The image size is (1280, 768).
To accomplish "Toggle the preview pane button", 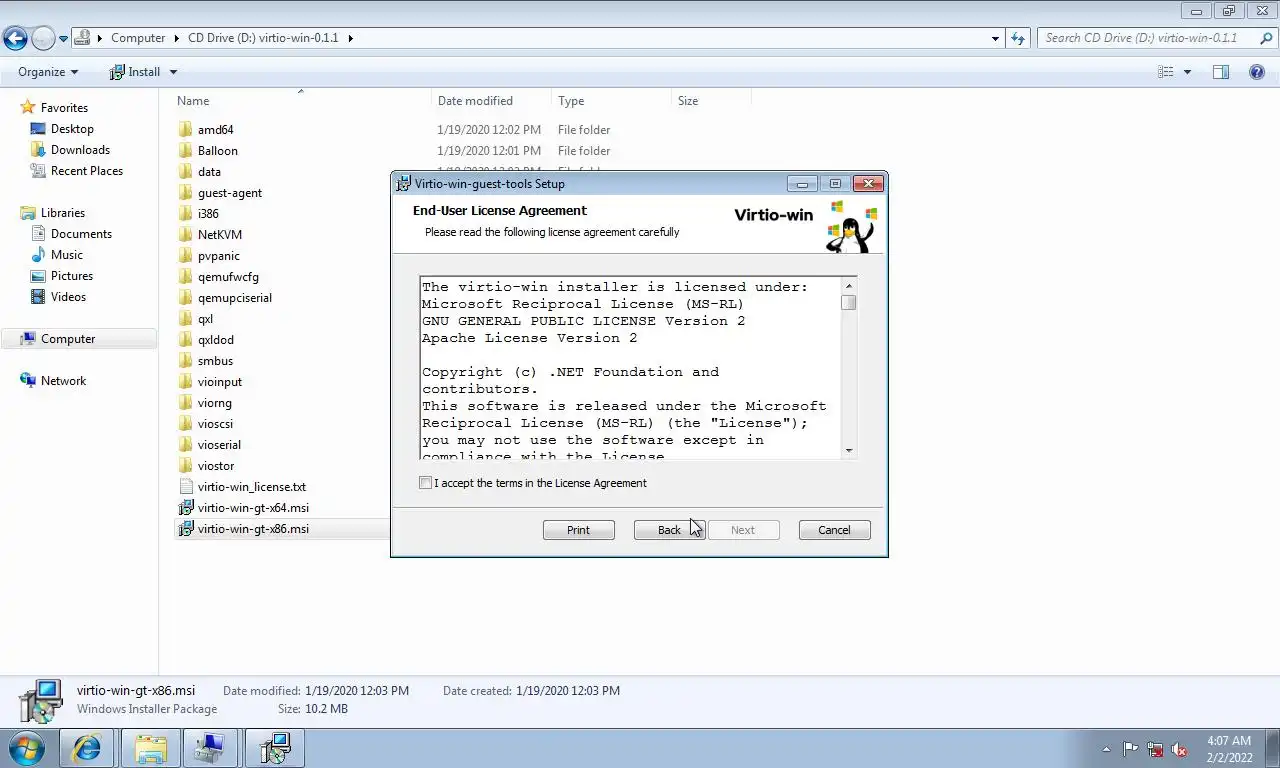I will pos(1221,72).
